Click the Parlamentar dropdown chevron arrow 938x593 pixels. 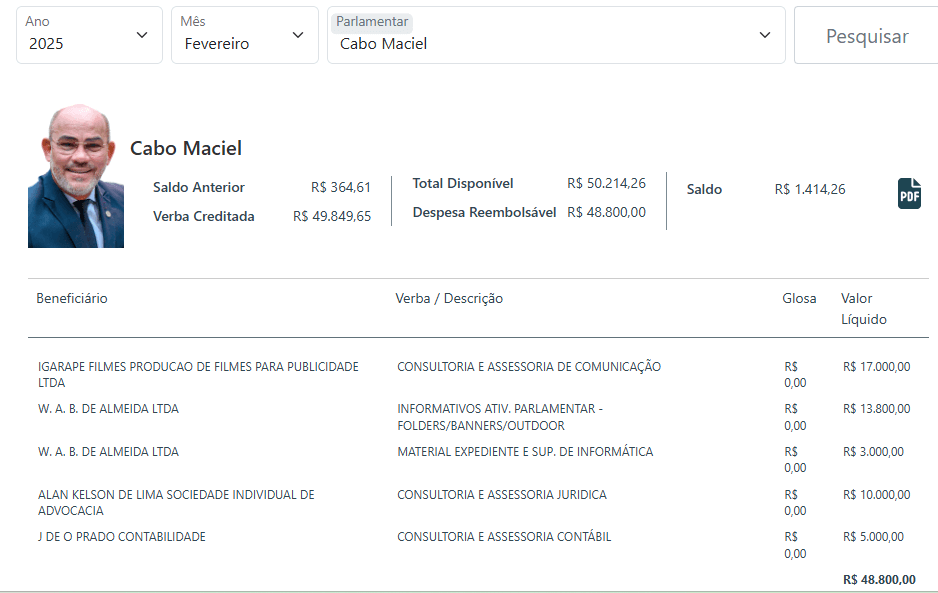click(765, 35)
